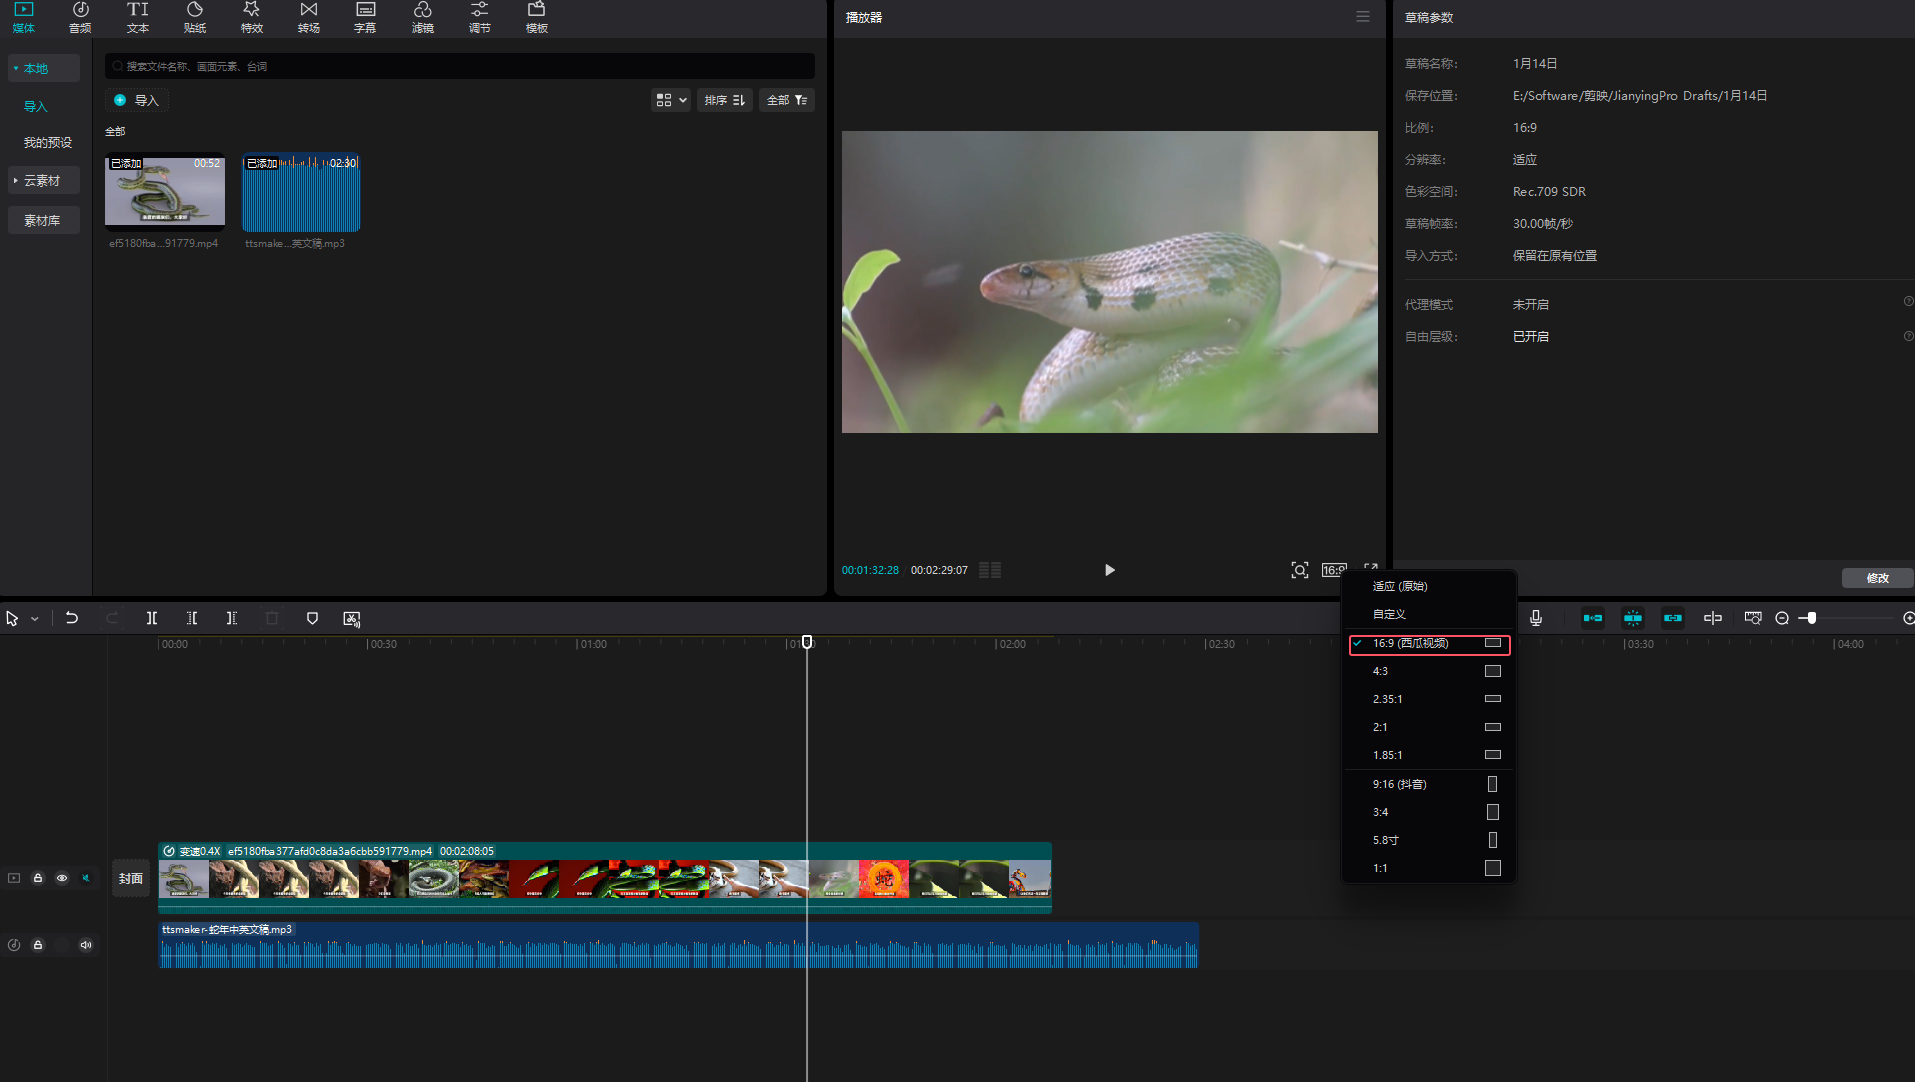Choose 适应 (原始) ratio option

tap(1429, 586)
